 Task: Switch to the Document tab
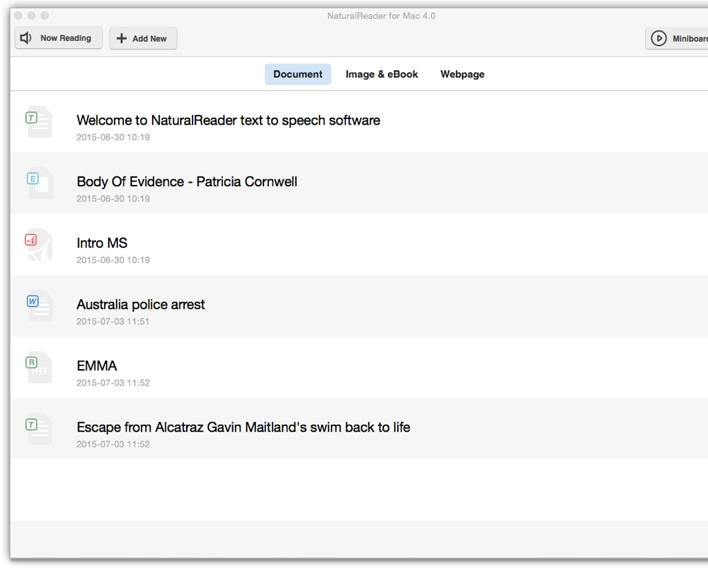pyautogui.click(x=298, y=74)
